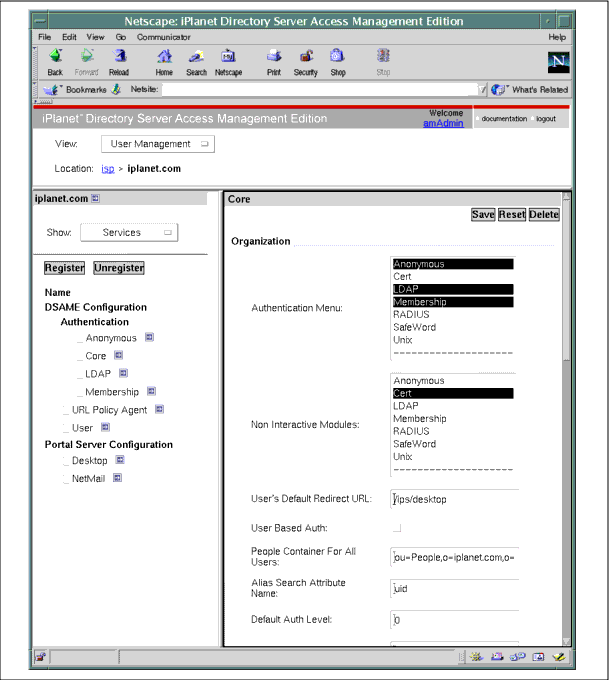
Task: Open Search from the toolbar
Action: [x=196, y=56]
